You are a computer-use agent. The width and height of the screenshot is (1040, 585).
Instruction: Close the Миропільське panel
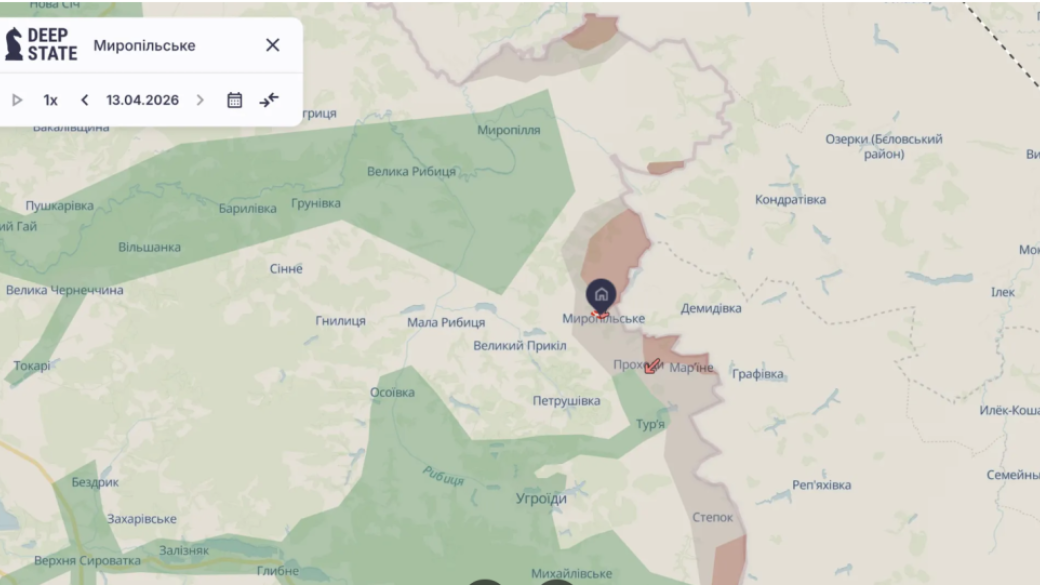pos(273,45)
